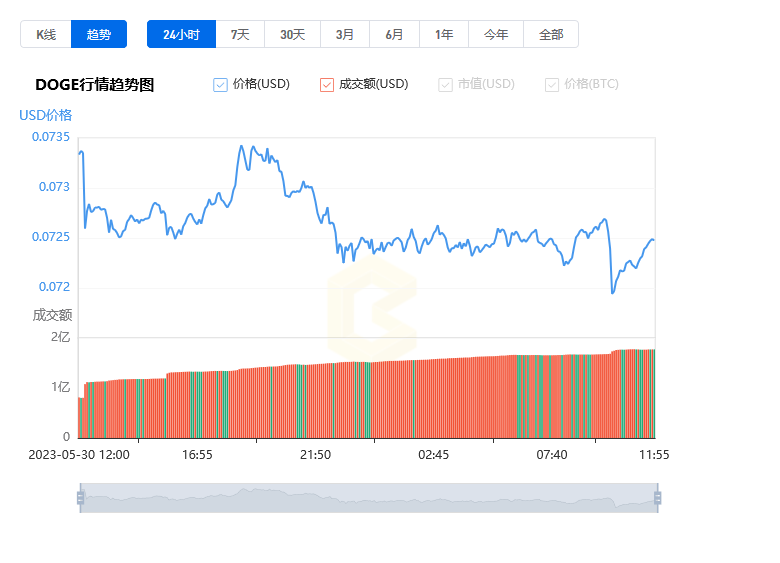Click the middle of the zoom range bar
This screenshot has width=780, height=563.
click(368, 498)
